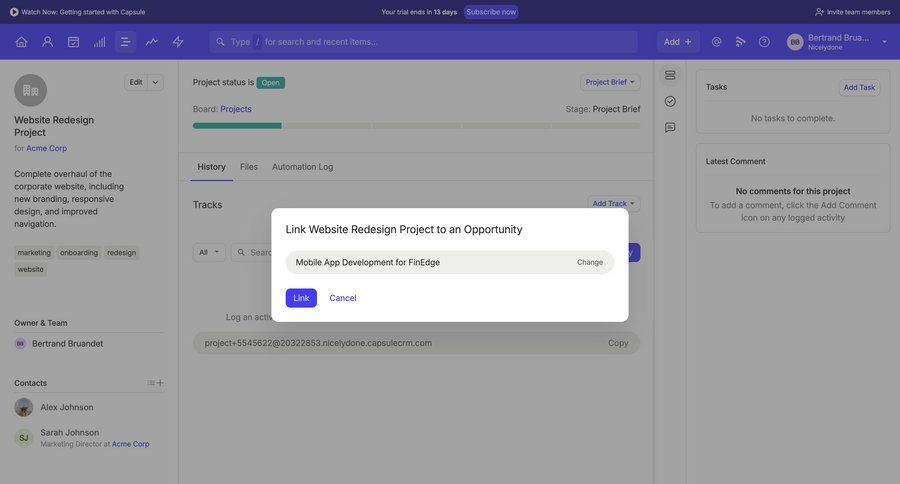900x484 pixels.
Task: Click the Link button in dialog
Action: pyautogui.click(x=301, y=298)
